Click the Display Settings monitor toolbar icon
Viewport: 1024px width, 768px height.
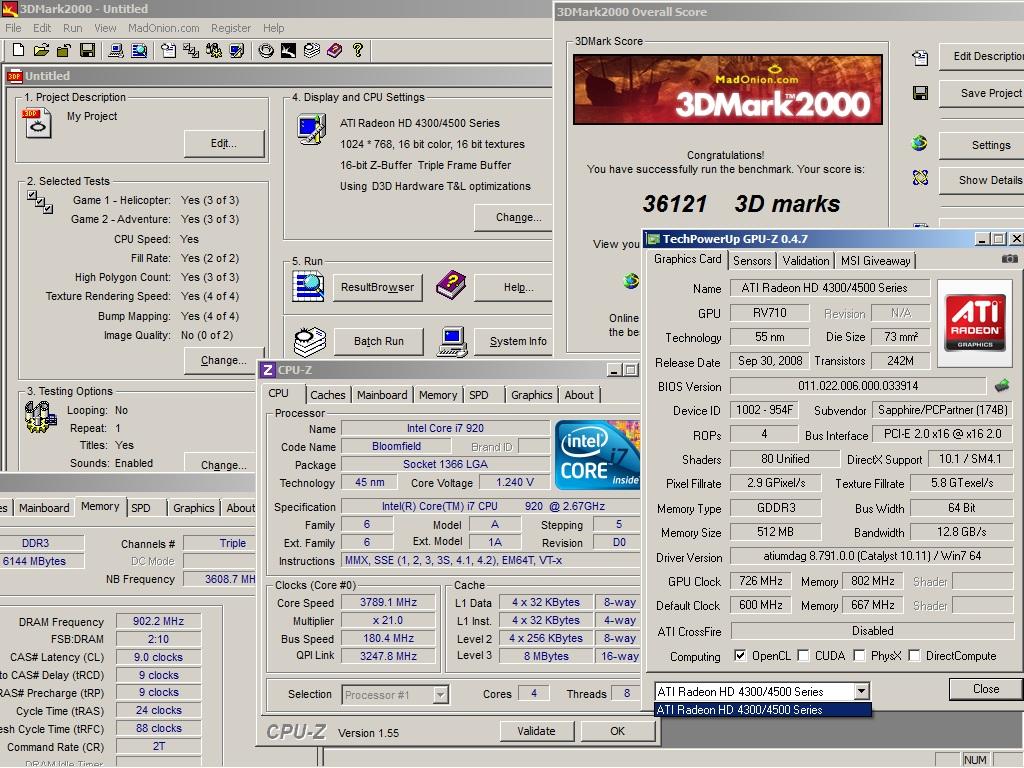coord(236,50)
